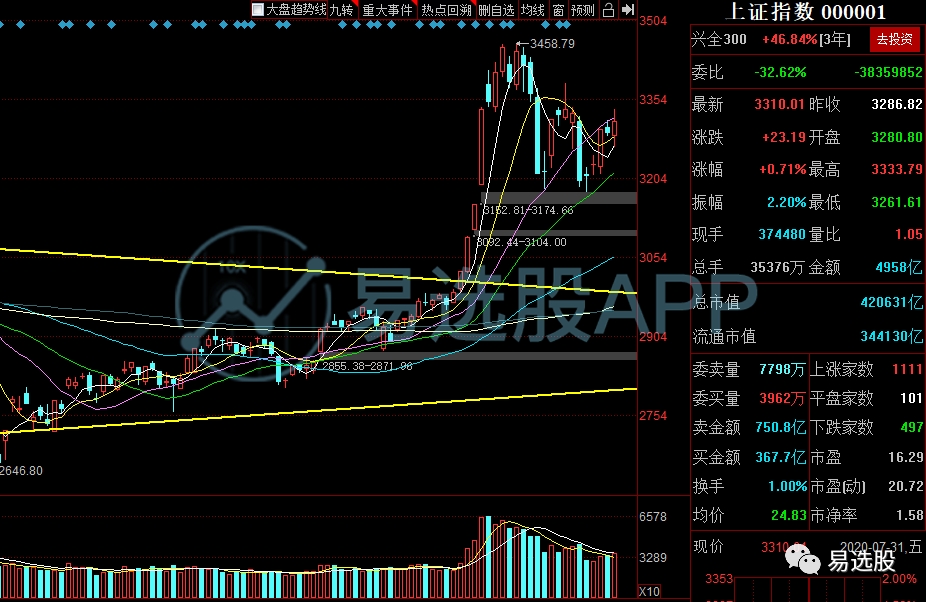Click the 换手 value 1.00%

pyautogui.click(x=787, y=486)
